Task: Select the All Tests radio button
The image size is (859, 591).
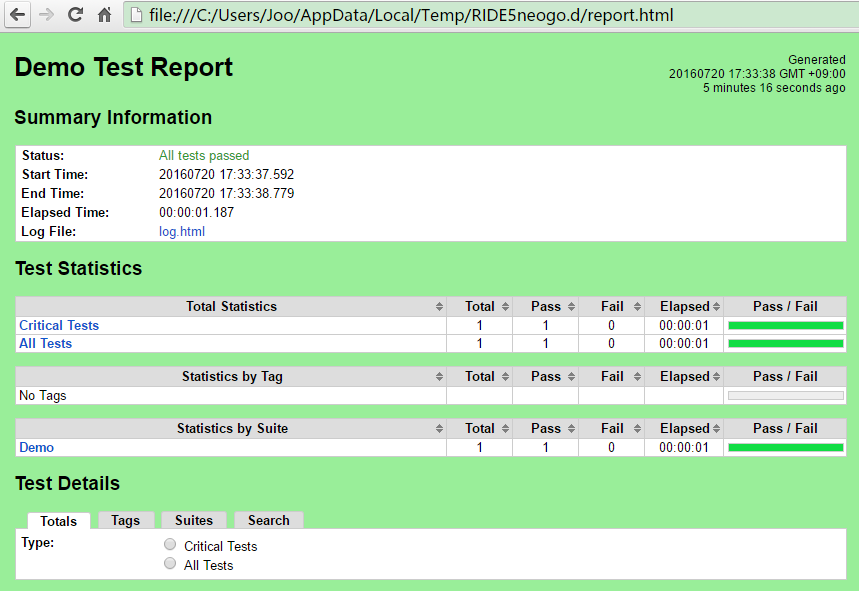Action: coord(170,564)
